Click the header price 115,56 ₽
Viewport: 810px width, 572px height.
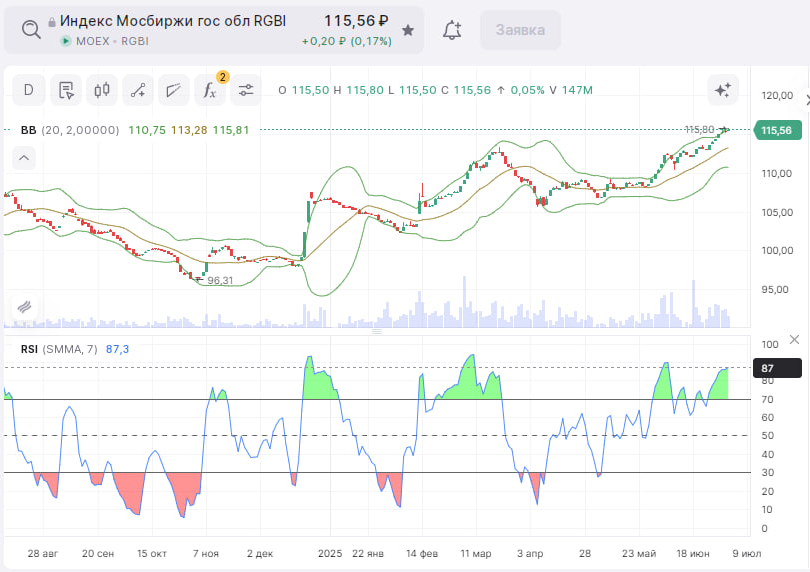(356, 21)
